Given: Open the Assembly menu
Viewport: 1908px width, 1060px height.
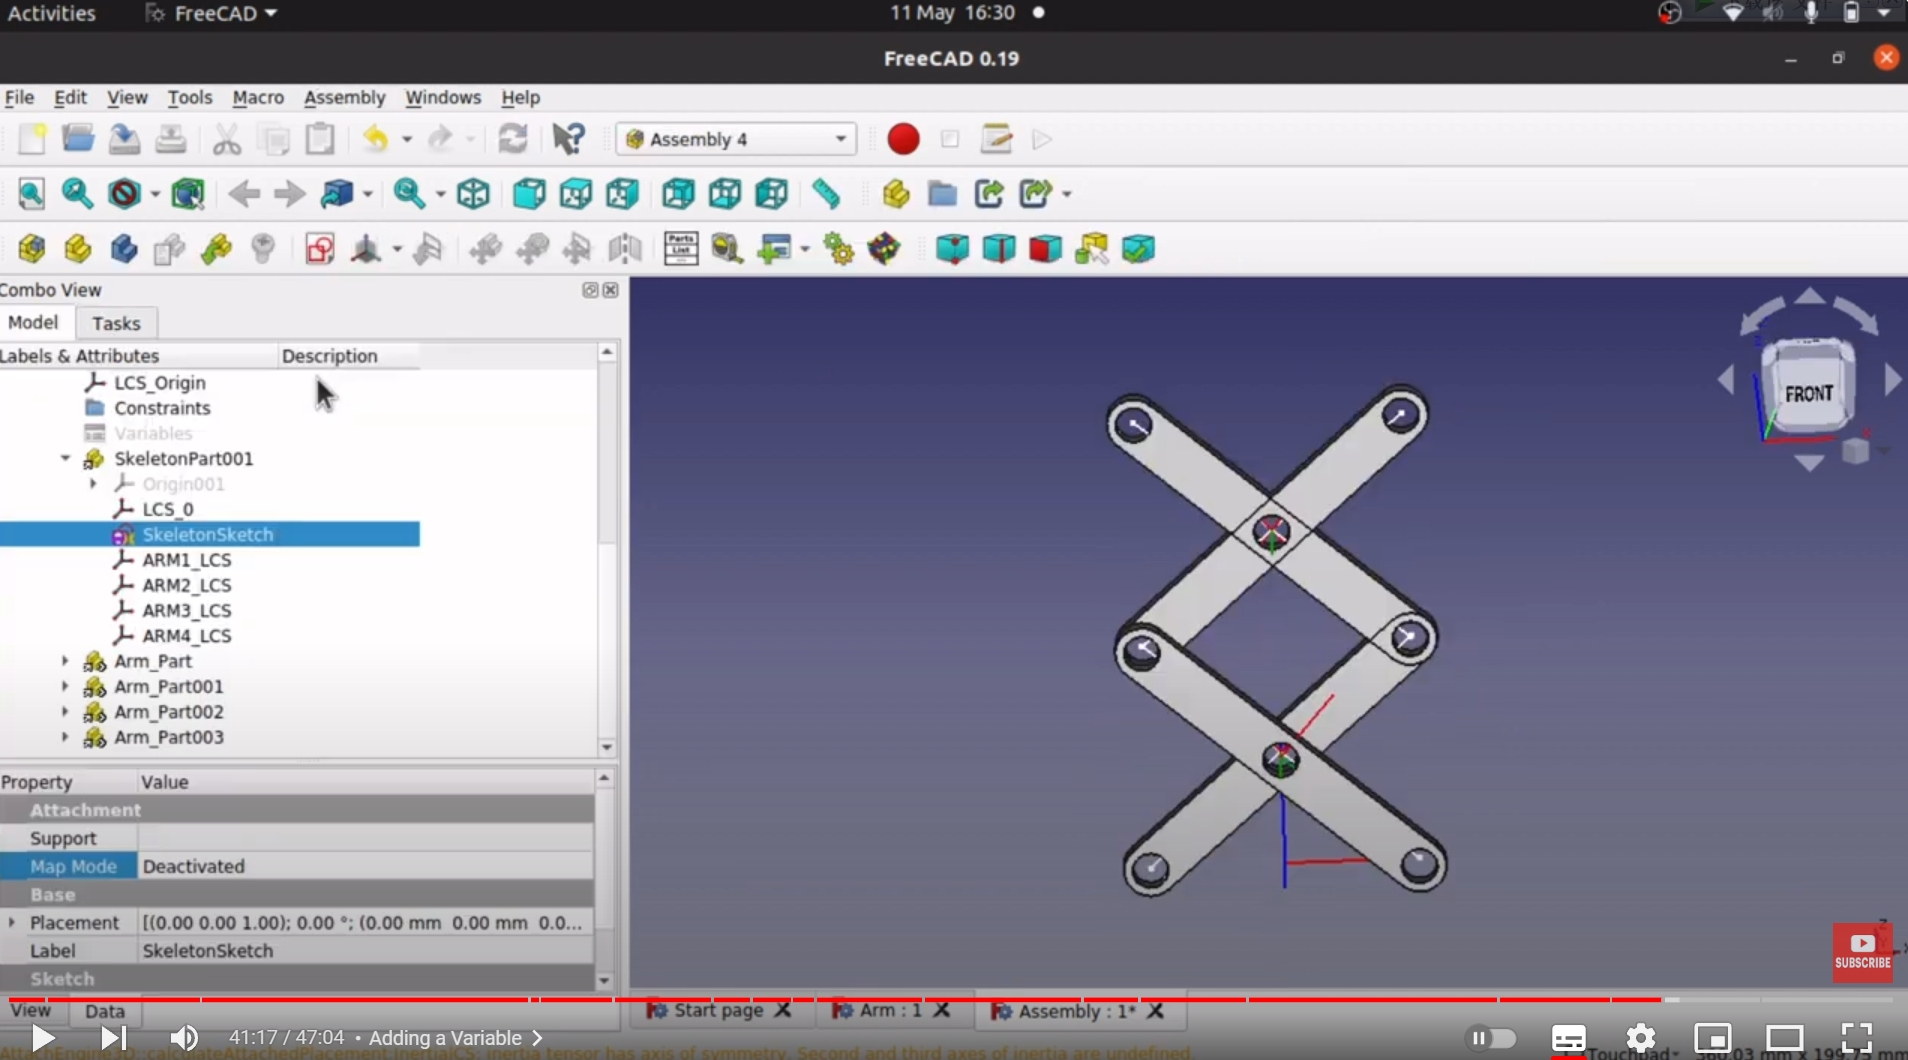Looking at the screenshot, I should [344, 97].
